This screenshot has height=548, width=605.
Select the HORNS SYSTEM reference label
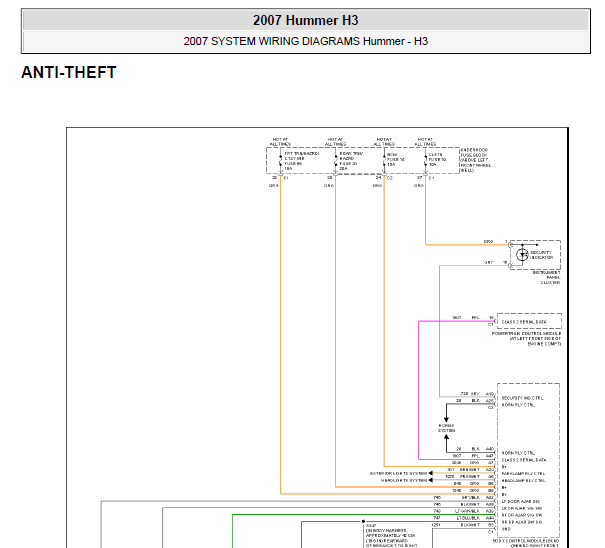(446, 428)
